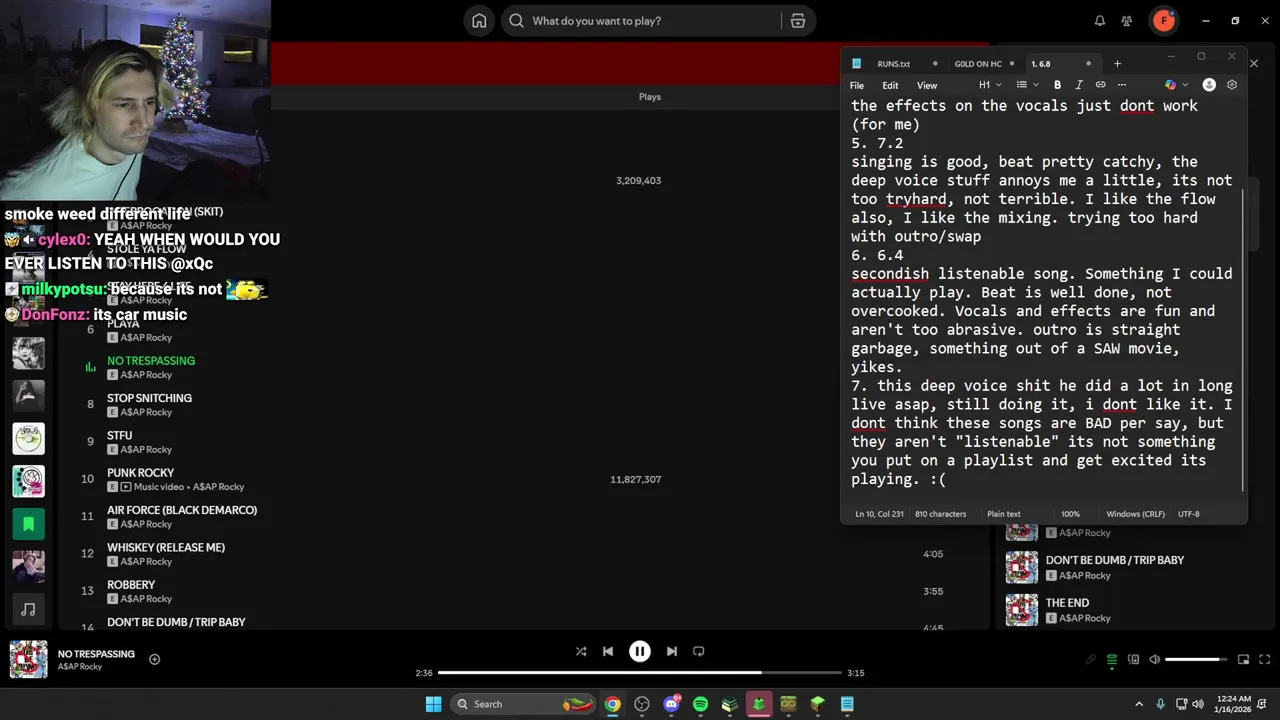Play WHISKEY (RELEASE ME) track
The image size is (1280, 720).
click(x=166, y=548)
